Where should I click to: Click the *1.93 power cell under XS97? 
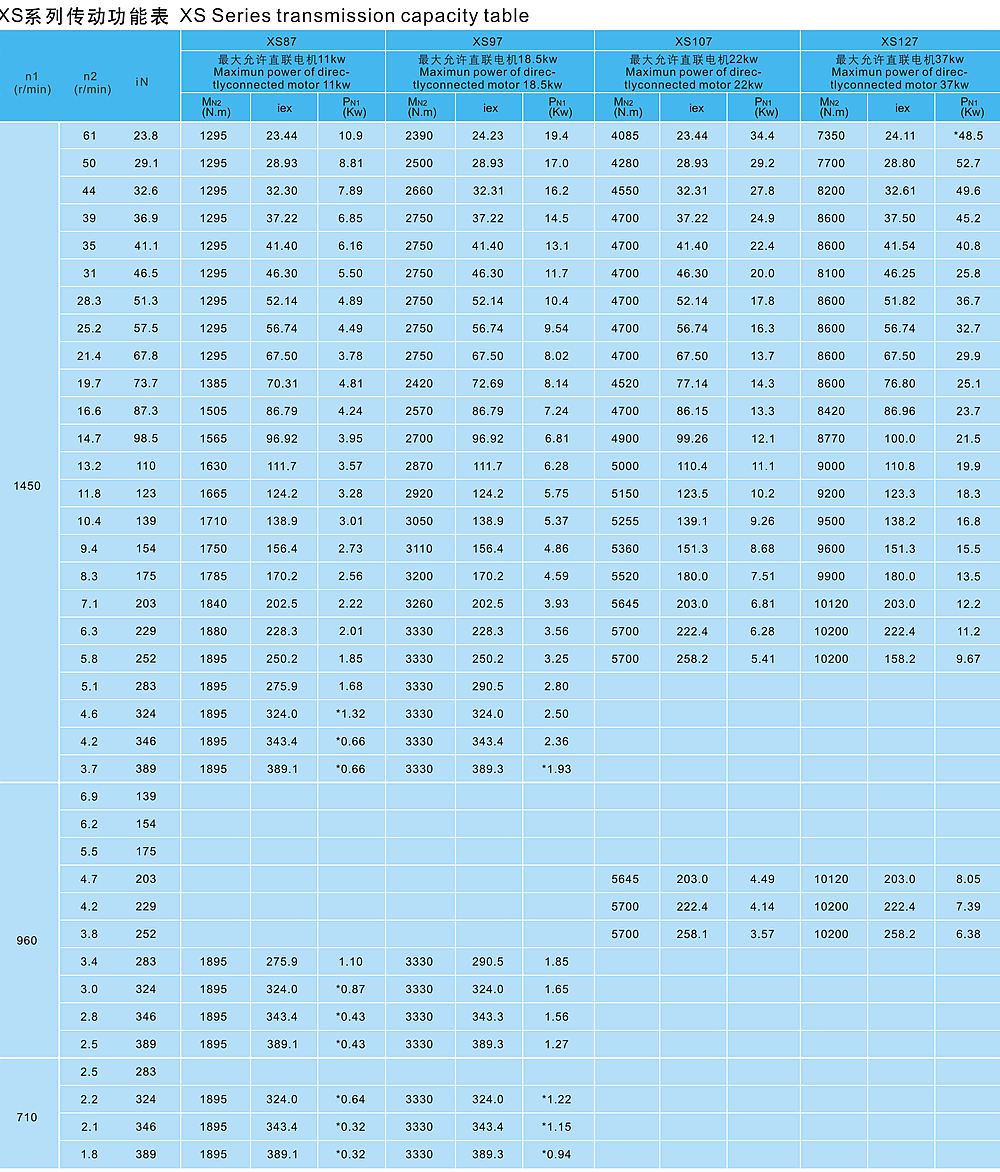[x=556, y=769]
